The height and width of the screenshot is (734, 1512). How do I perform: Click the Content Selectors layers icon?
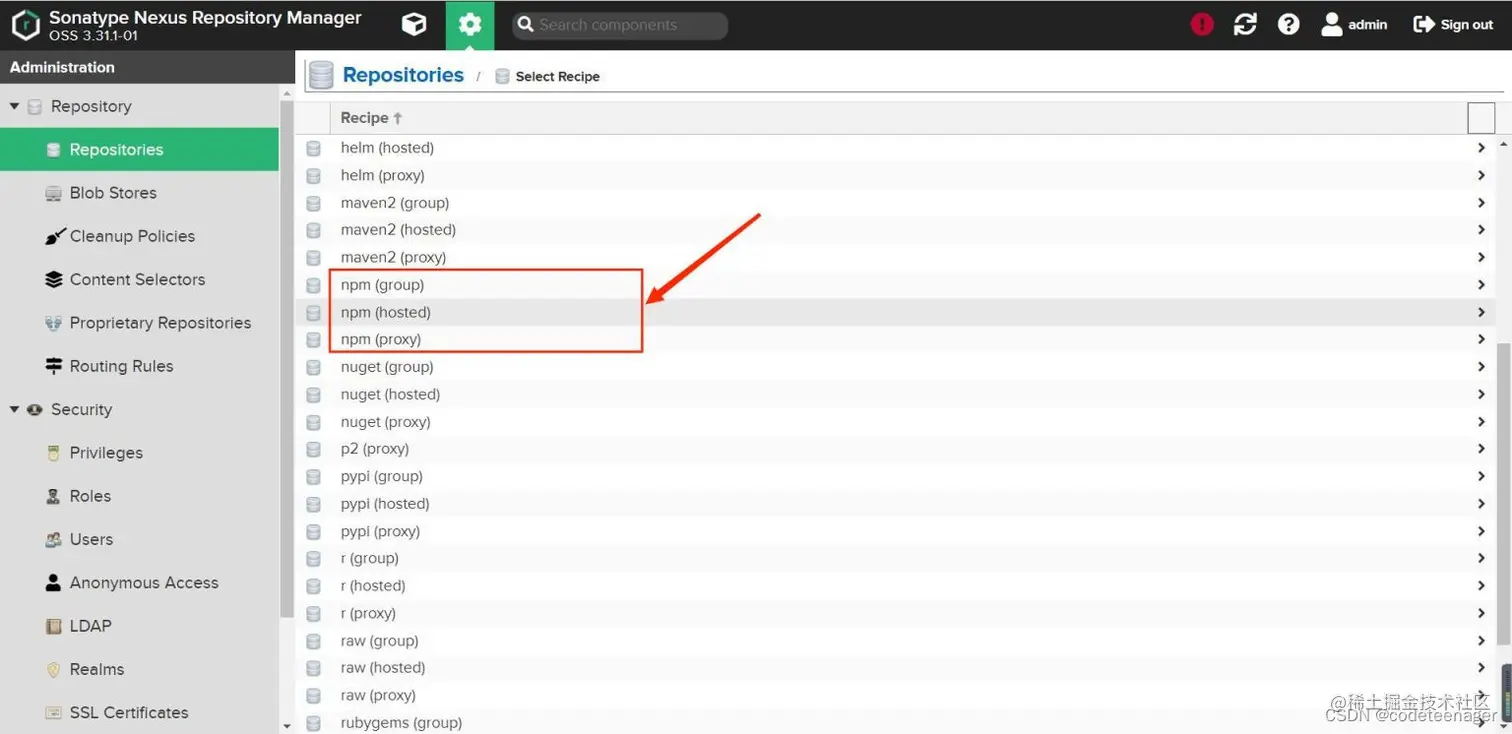tap(54, 280)
